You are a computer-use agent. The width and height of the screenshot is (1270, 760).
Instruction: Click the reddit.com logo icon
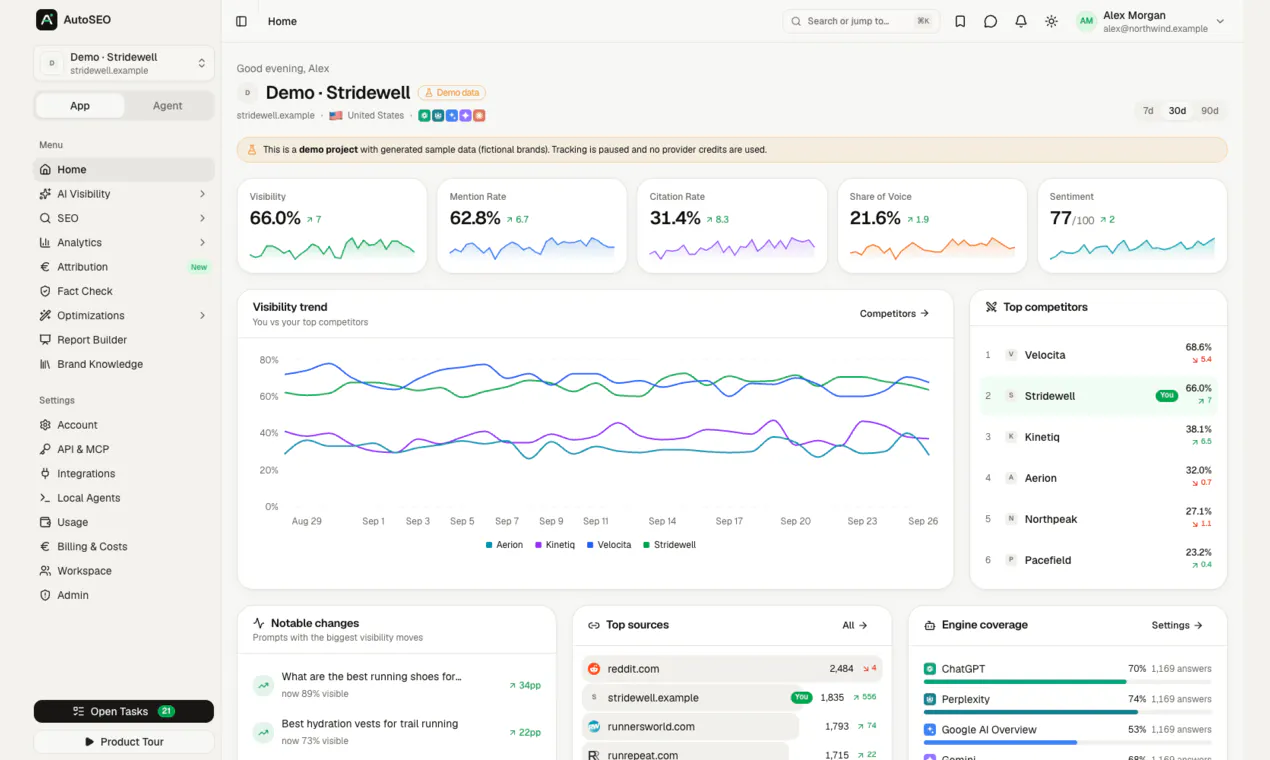(x=594, y=669)
